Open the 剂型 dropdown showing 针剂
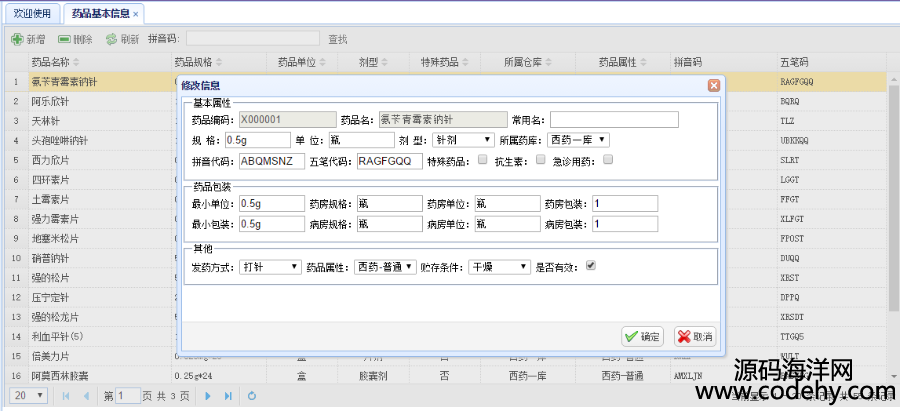Image resolution: width=900 pixels, height=411 pixels. [463, 139]
